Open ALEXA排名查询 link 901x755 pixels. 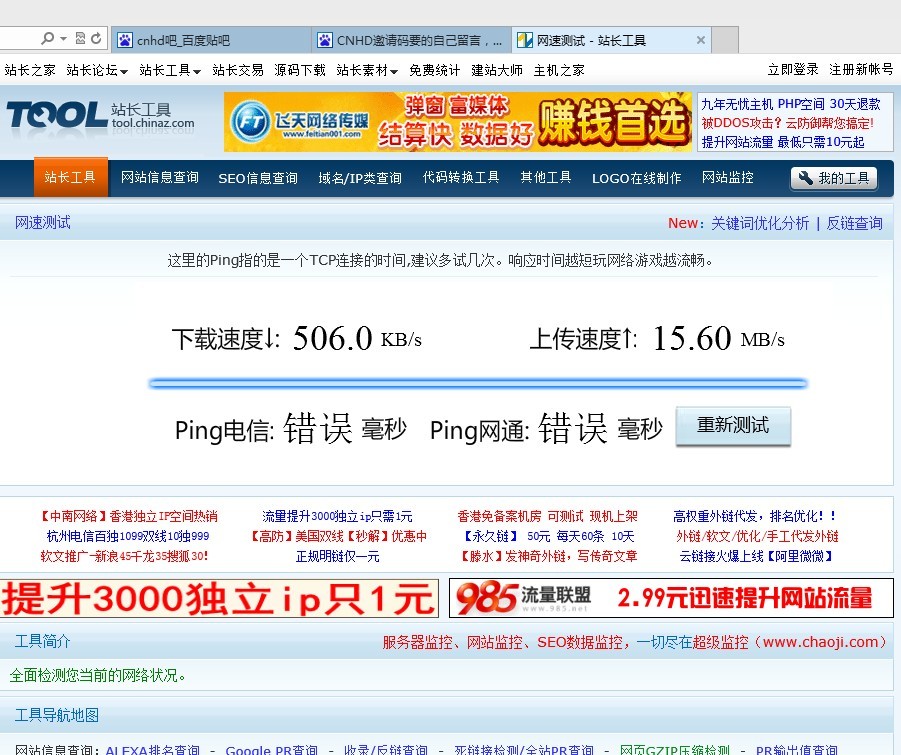click(x=152, y=750)
